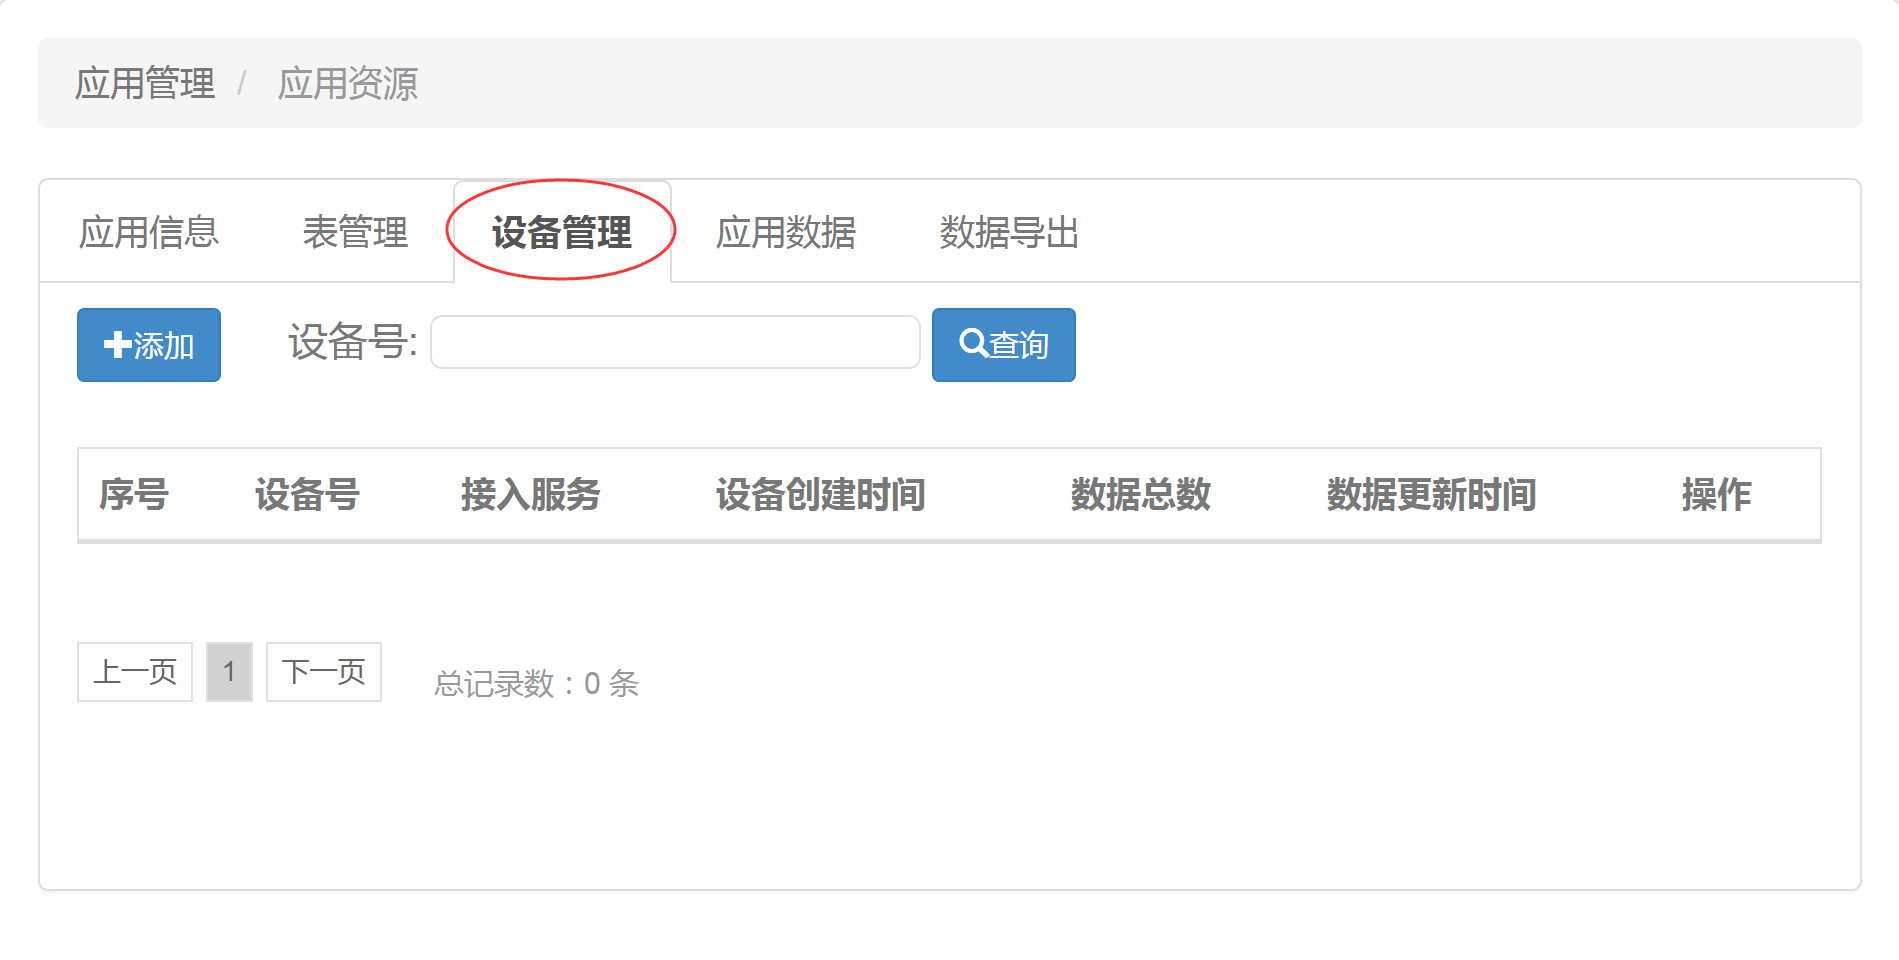Select page 1 in pagination
Viewport: 1899px width, 960px height.
(229, 672)
